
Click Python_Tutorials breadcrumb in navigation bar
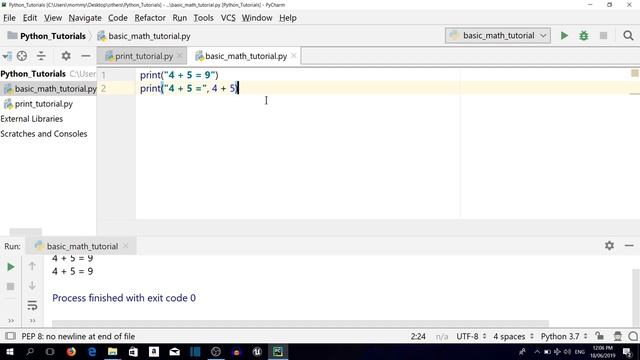(47, 36)
